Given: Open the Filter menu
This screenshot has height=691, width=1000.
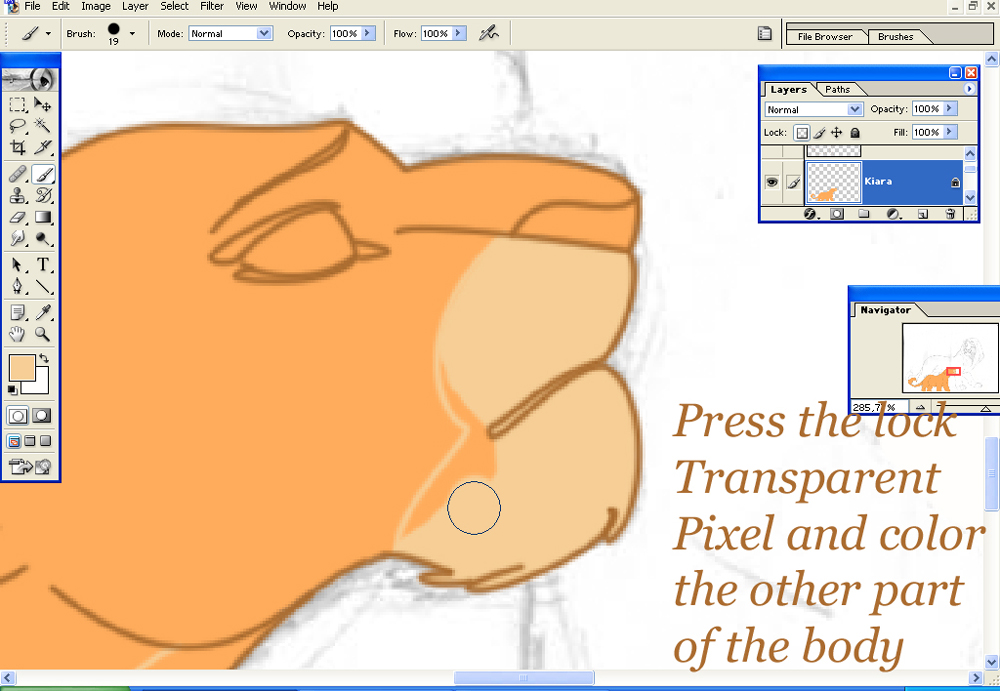Looking at the screenshot, I should (x=212, y=6).
